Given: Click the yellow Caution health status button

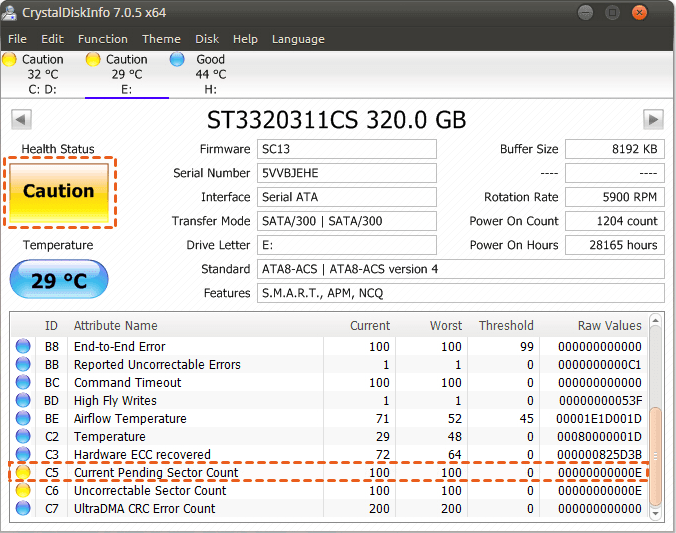Looking at the screenshot, I should (x=58, y=192).
